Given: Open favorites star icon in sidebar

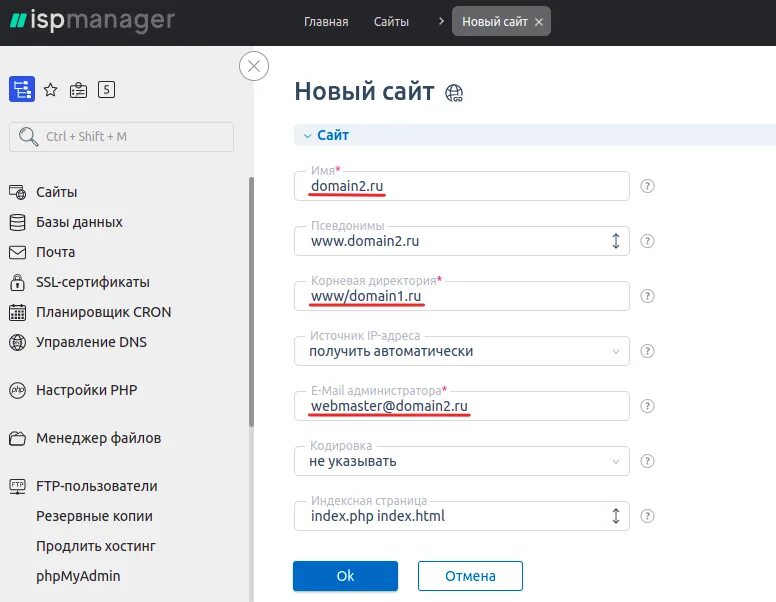Looking at the screenshot, I should [51, 90].
